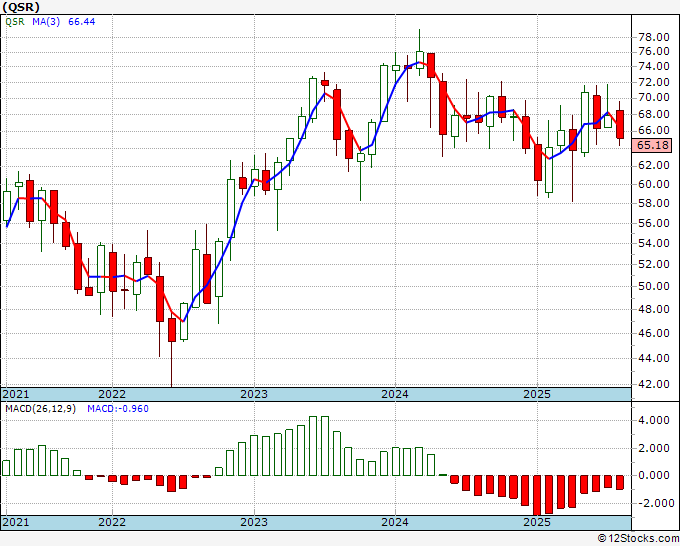Select the 70.00 price axis label
The width and height of the screenshot is (680, 546).
pyautogui.click(x=654, y=98)
